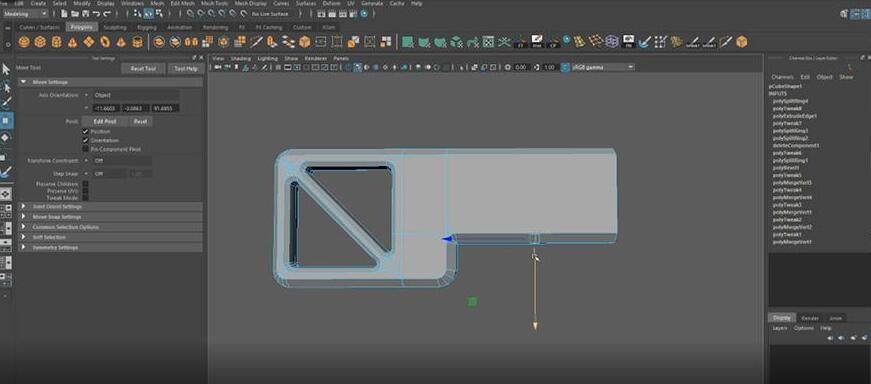871x384 pixels.
Task: Create a polygon torus from the shelf
Action: [x=105, y=42]
